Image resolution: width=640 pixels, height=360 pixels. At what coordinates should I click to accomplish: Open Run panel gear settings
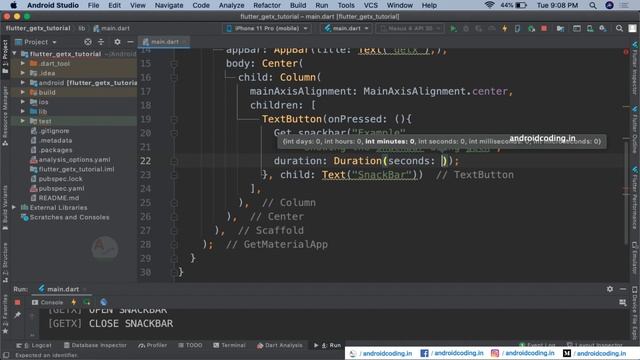(x=610, y=289)
